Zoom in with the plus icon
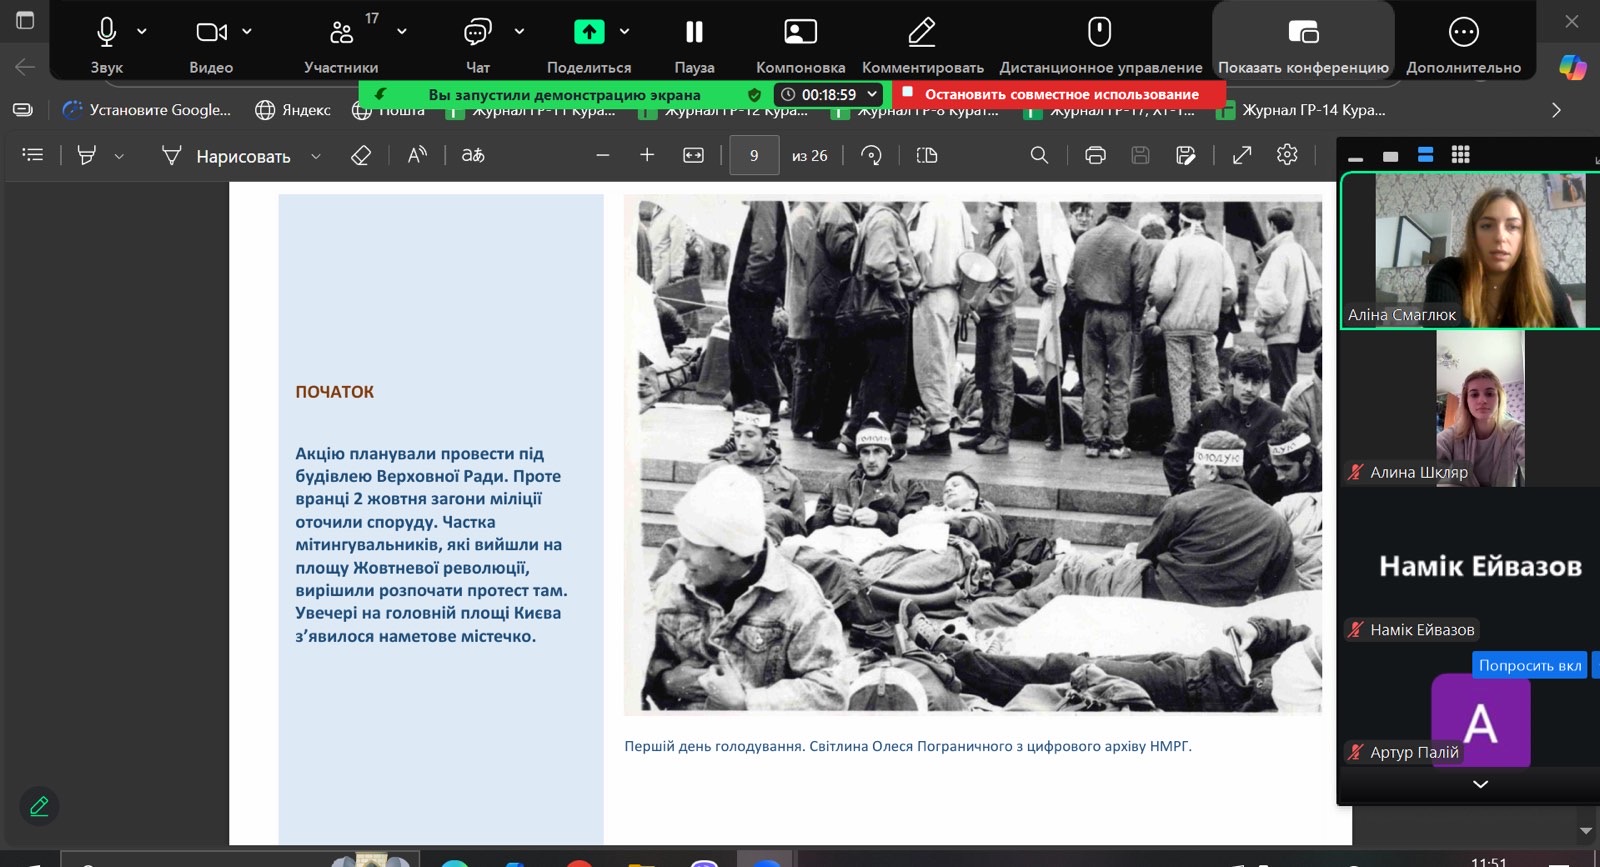 647,155
